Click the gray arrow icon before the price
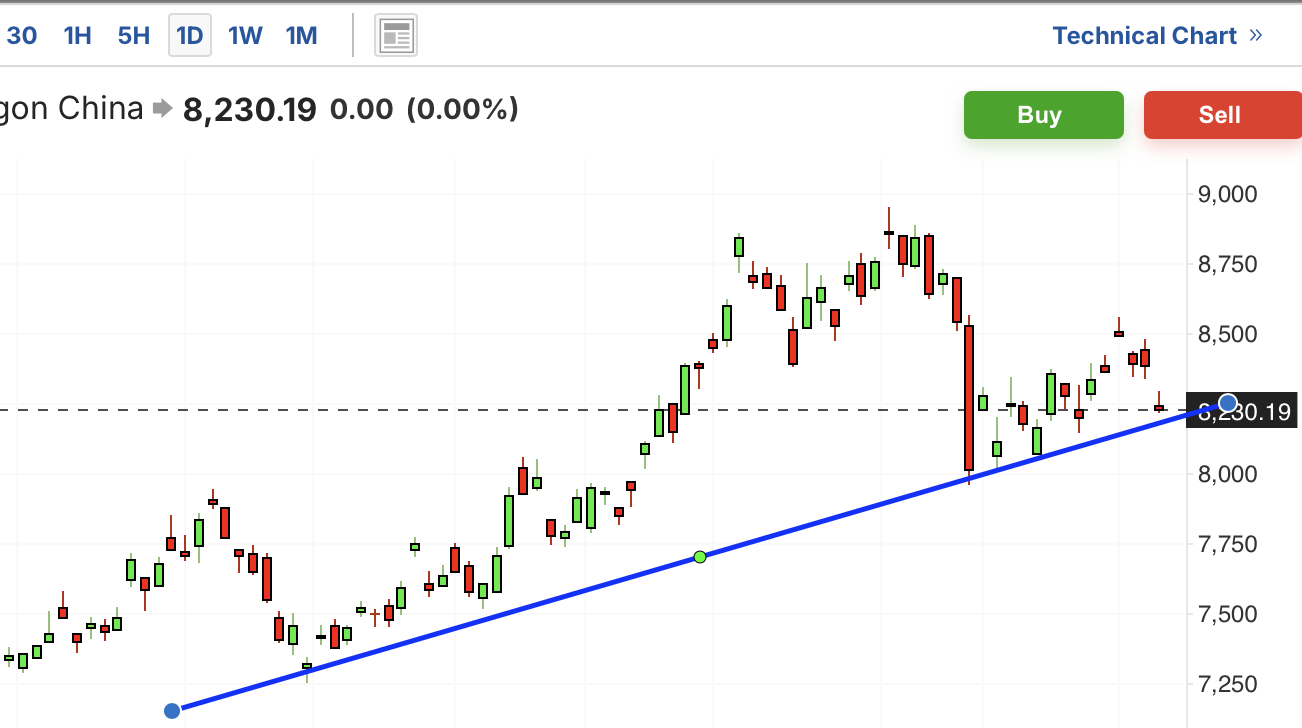Viewport: 1302px width, 728px height. tap(162, 109)
